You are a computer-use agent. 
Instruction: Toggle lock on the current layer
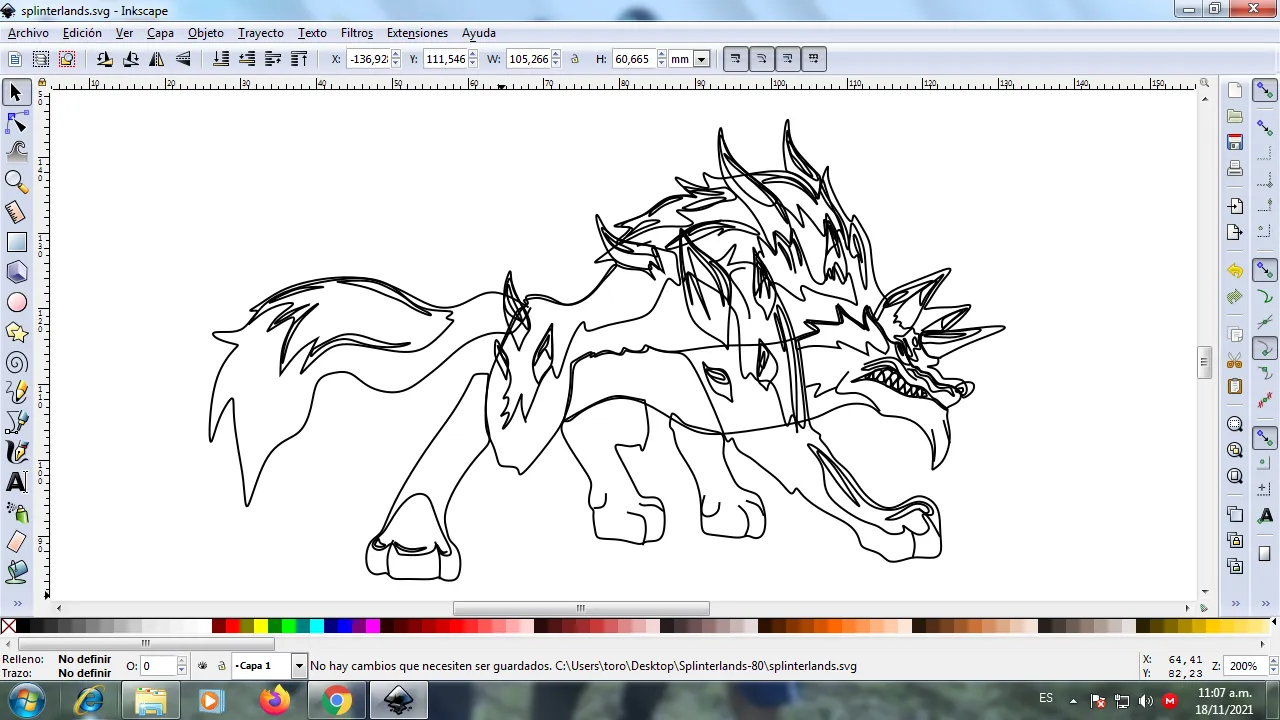coord(221,666)
